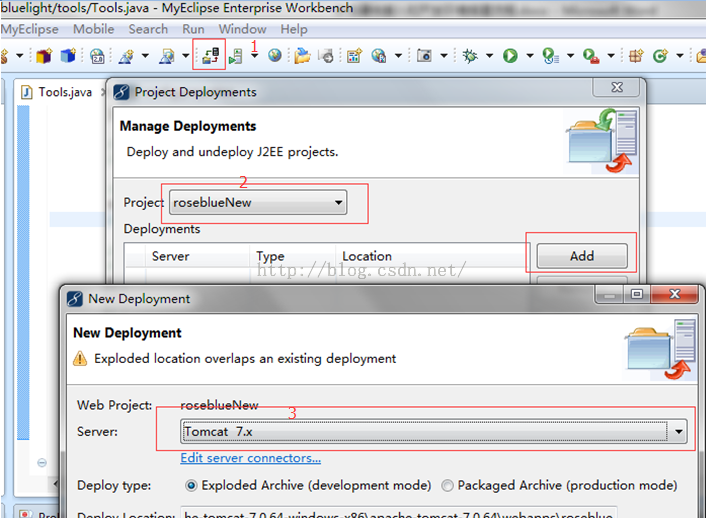Click the orange grid package icon
Image resolution: width=706 pixels, height=518 pixels.
(x=636, y=56)
